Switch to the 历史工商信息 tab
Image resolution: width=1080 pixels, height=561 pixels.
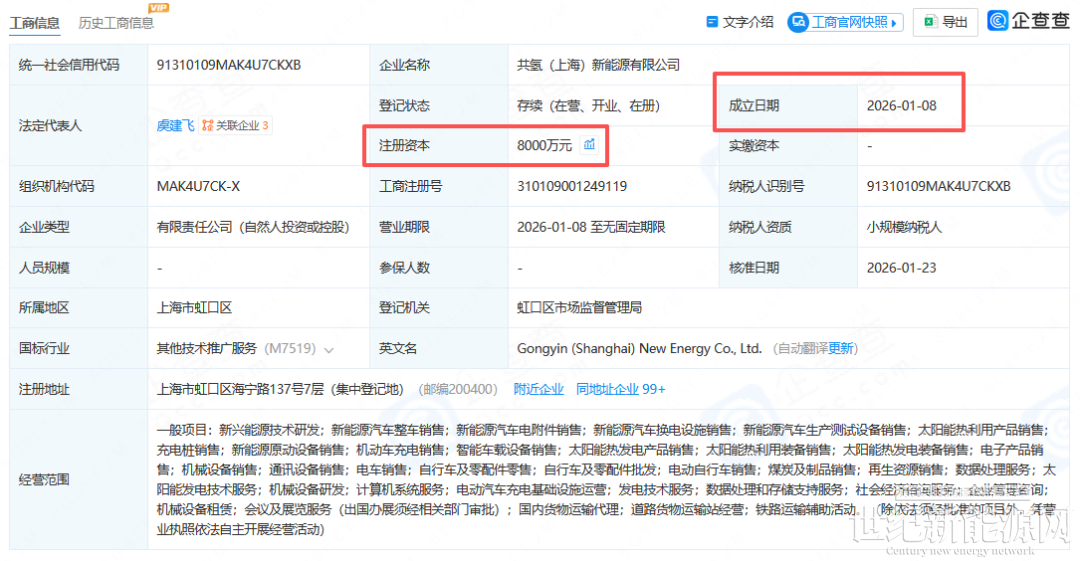(x=116, y=23)
